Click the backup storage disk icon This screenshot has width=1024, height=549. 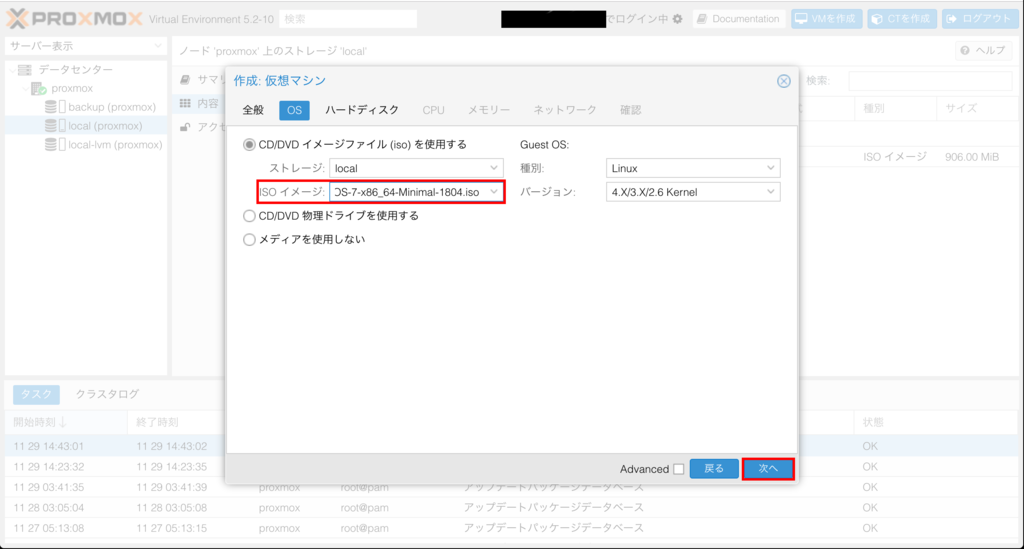(x=55, y=107)
